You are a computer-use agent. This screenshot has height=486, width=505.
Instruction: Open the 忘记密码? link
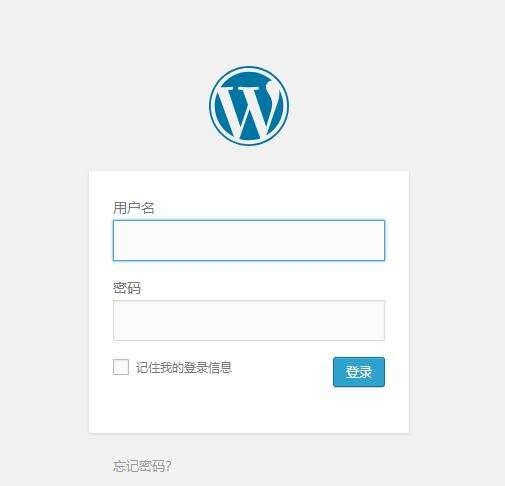(142, 466)
